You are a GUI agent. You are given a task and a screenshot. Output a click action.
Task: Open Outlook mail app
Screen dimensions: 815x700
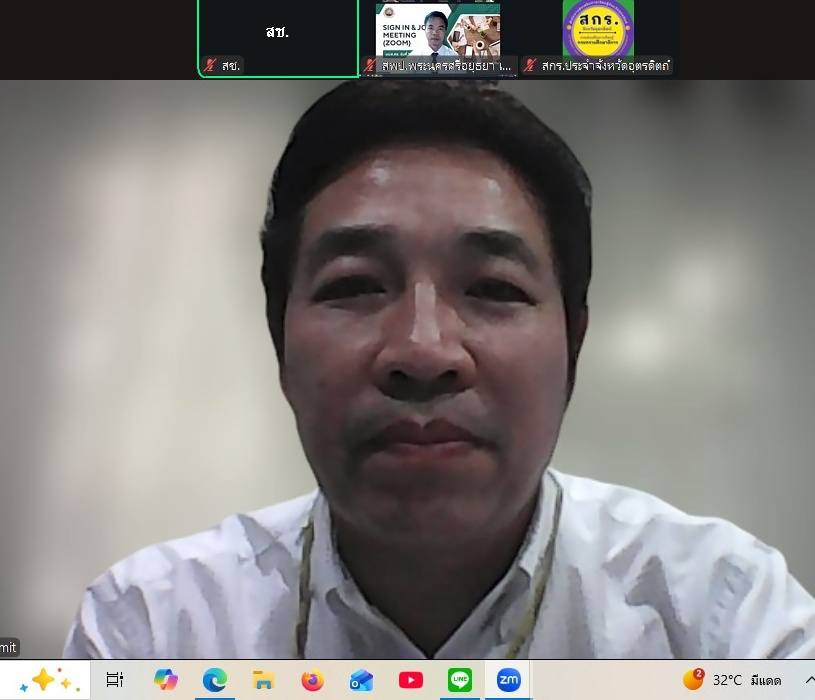click(361, 680)
